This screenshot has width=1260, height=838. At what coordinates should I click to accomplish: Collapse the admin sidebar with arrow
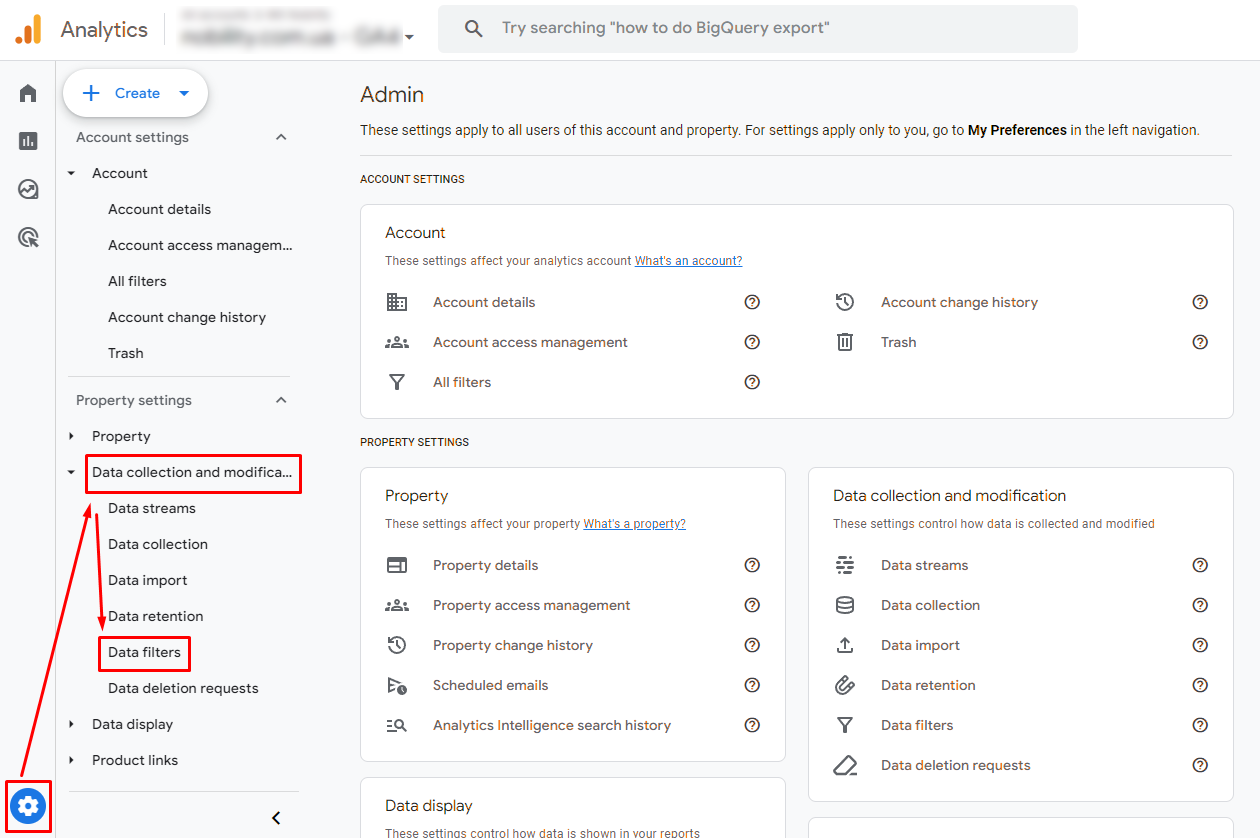tap(277, 818)
